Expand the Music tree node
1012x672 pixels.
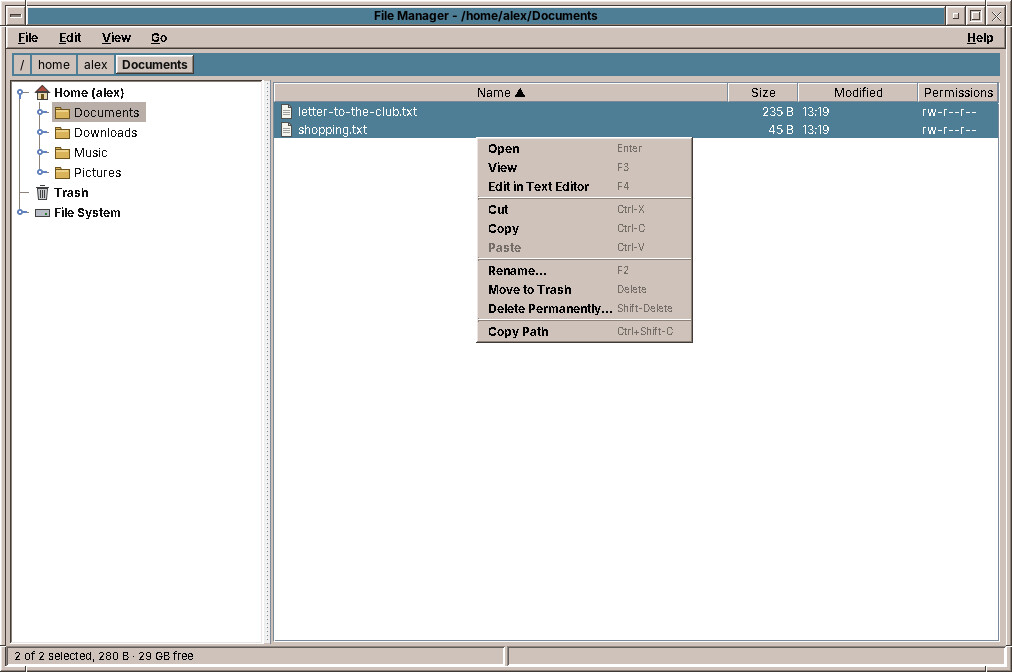pos(41,152)
